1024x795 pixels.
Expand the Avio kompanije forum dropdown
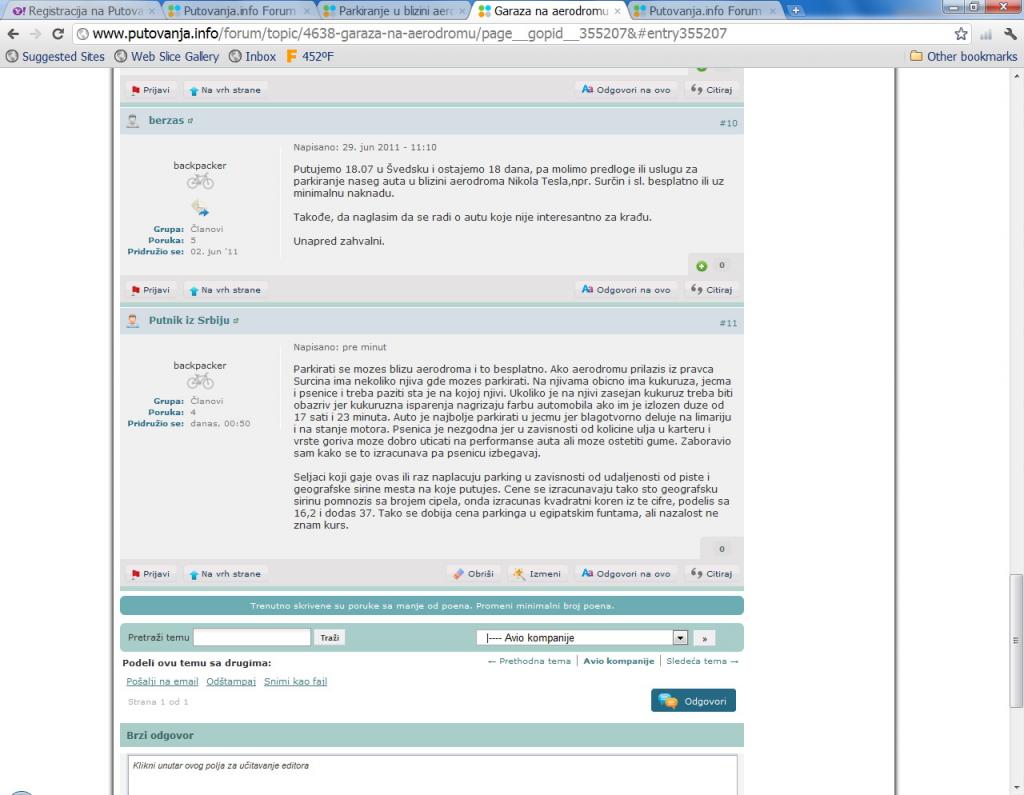point(680,637)
